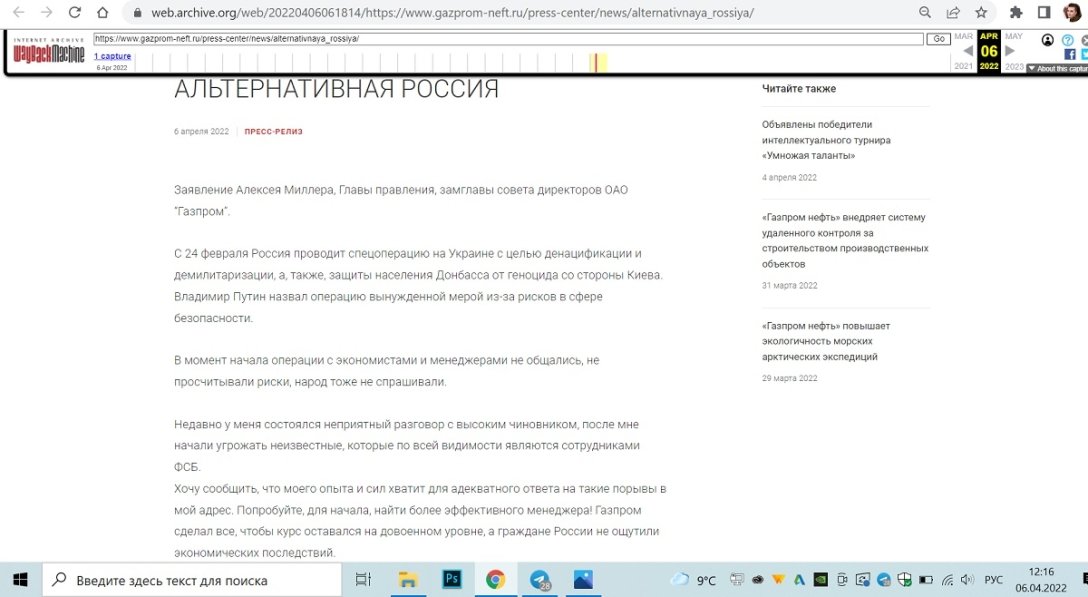Click the yellow marker on the capture timeline
The height and width of the screenshot is (597, 1088).
597,62
